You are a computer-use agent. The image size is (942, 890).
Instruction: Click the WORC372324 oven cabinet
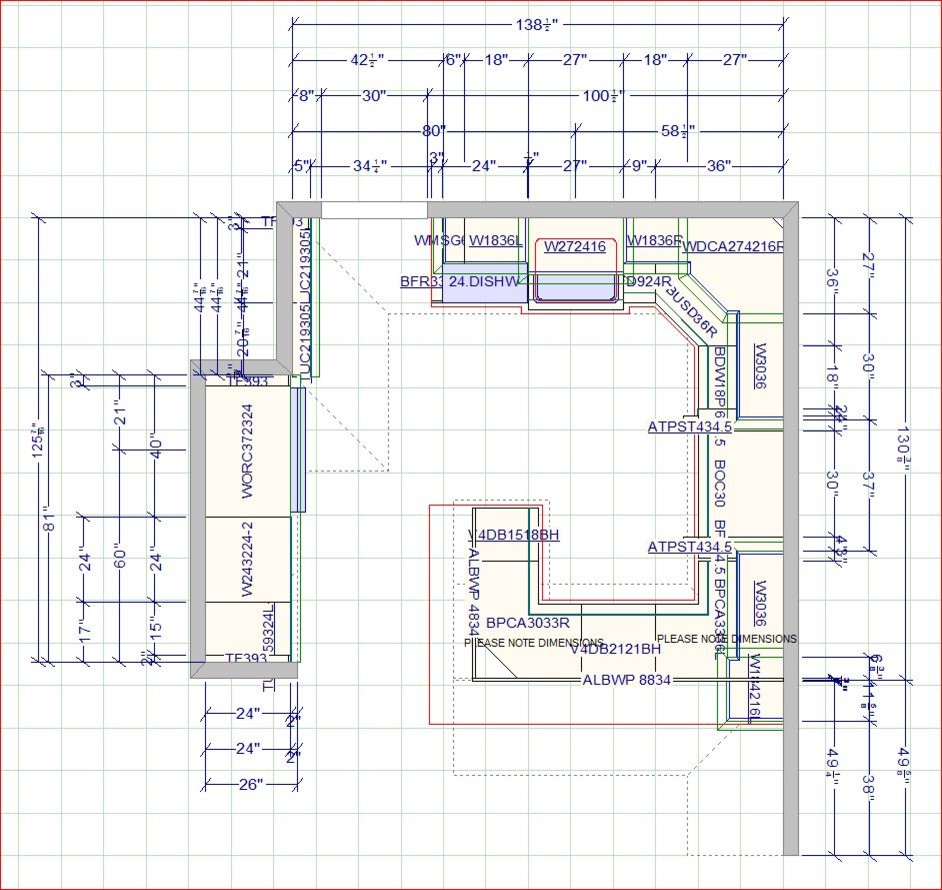tap(248, 451)
